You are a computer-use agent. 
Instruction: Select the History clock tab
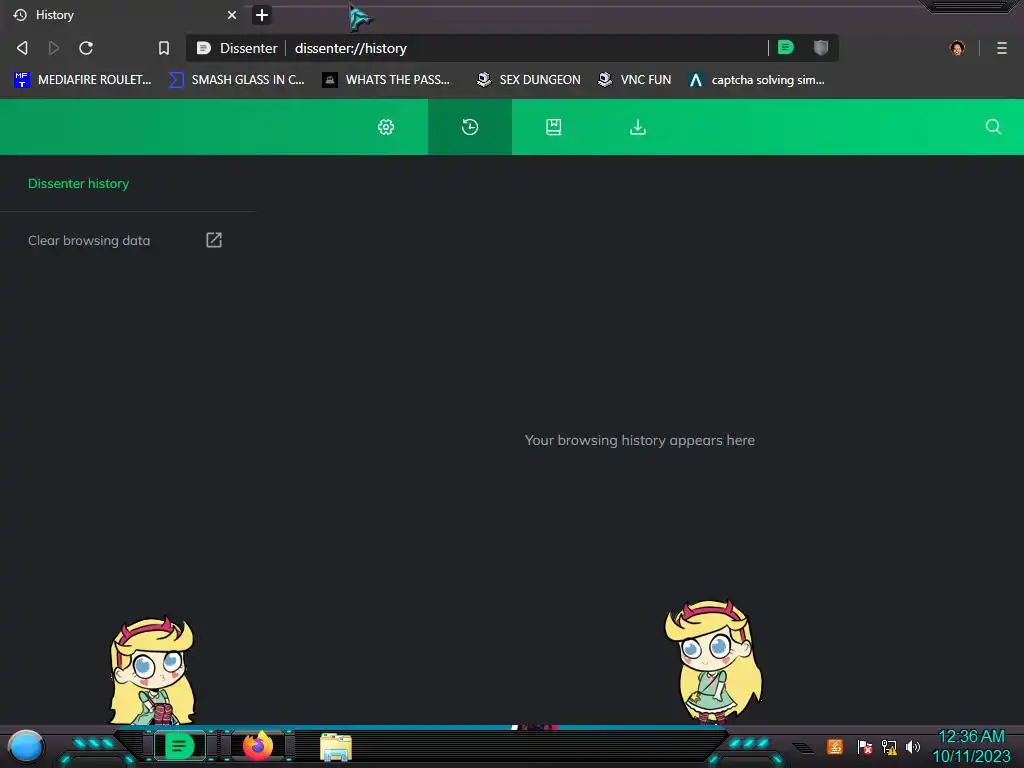coord(470,127)
